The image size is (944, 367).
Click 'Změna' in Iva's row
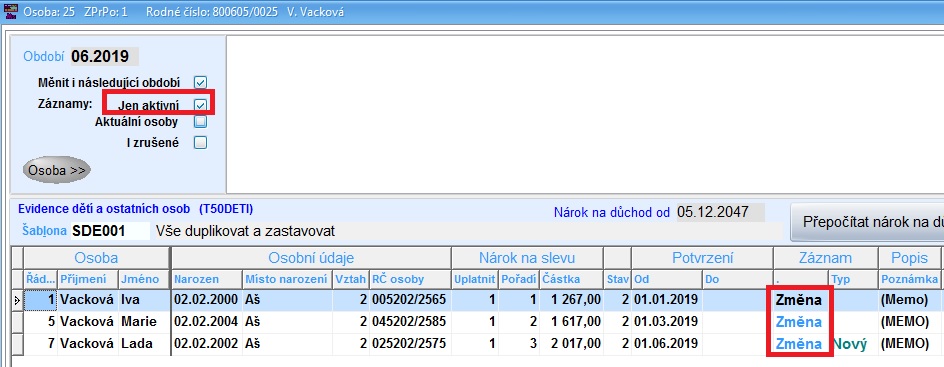tap(798, 300)
